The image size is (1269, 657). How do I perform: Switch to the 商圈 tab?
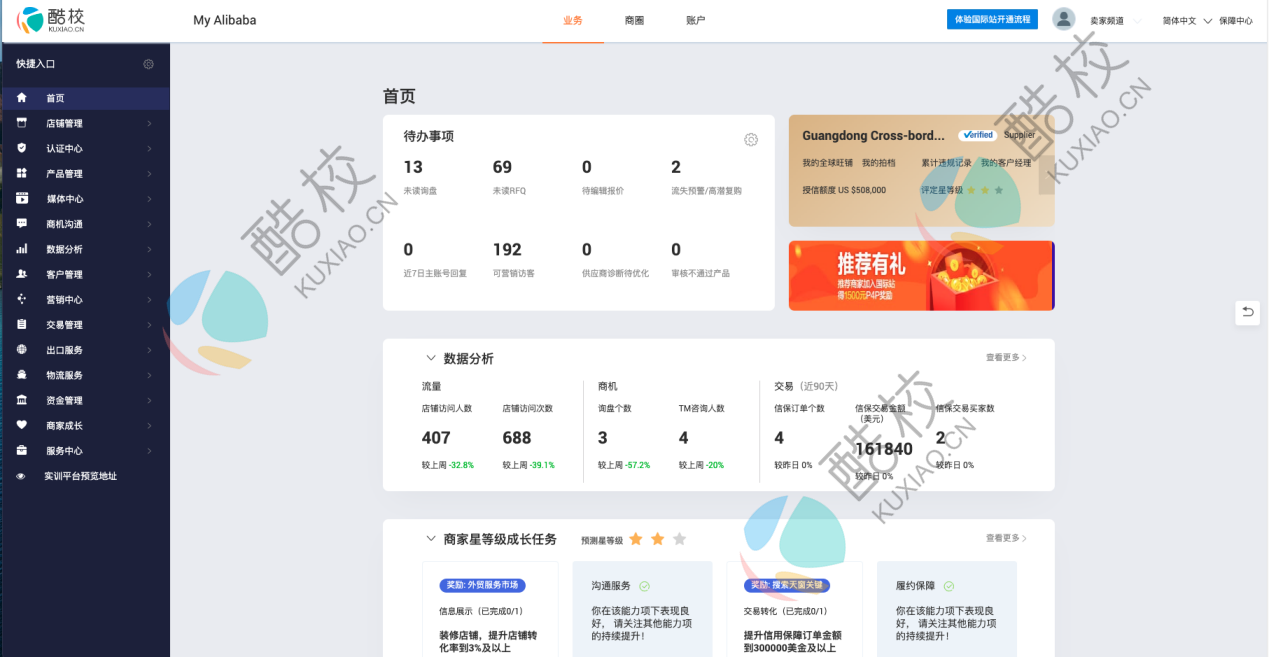pyautogui.click(x=634, y=20)
